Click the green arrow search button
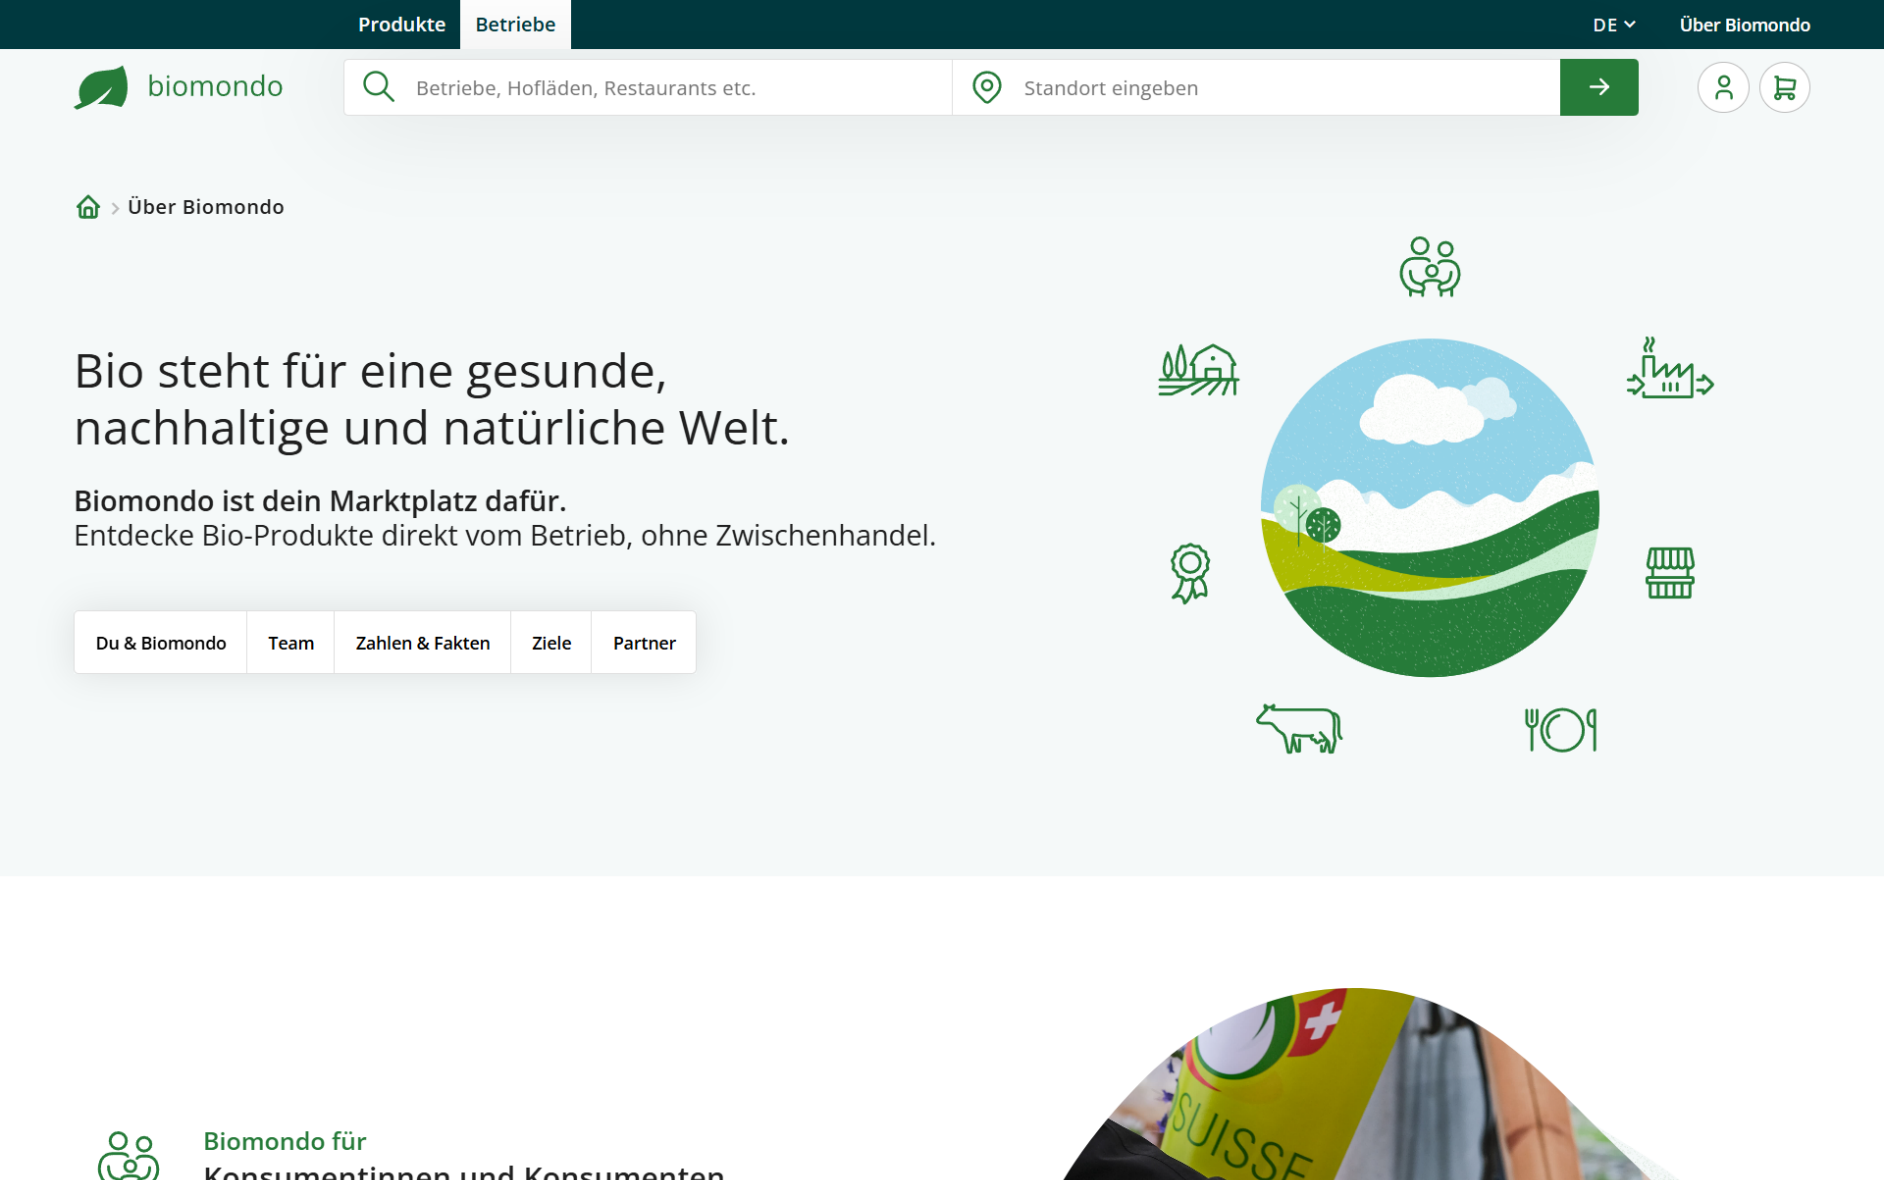The image size is (1884, 1180). [x=1598, y=87]
